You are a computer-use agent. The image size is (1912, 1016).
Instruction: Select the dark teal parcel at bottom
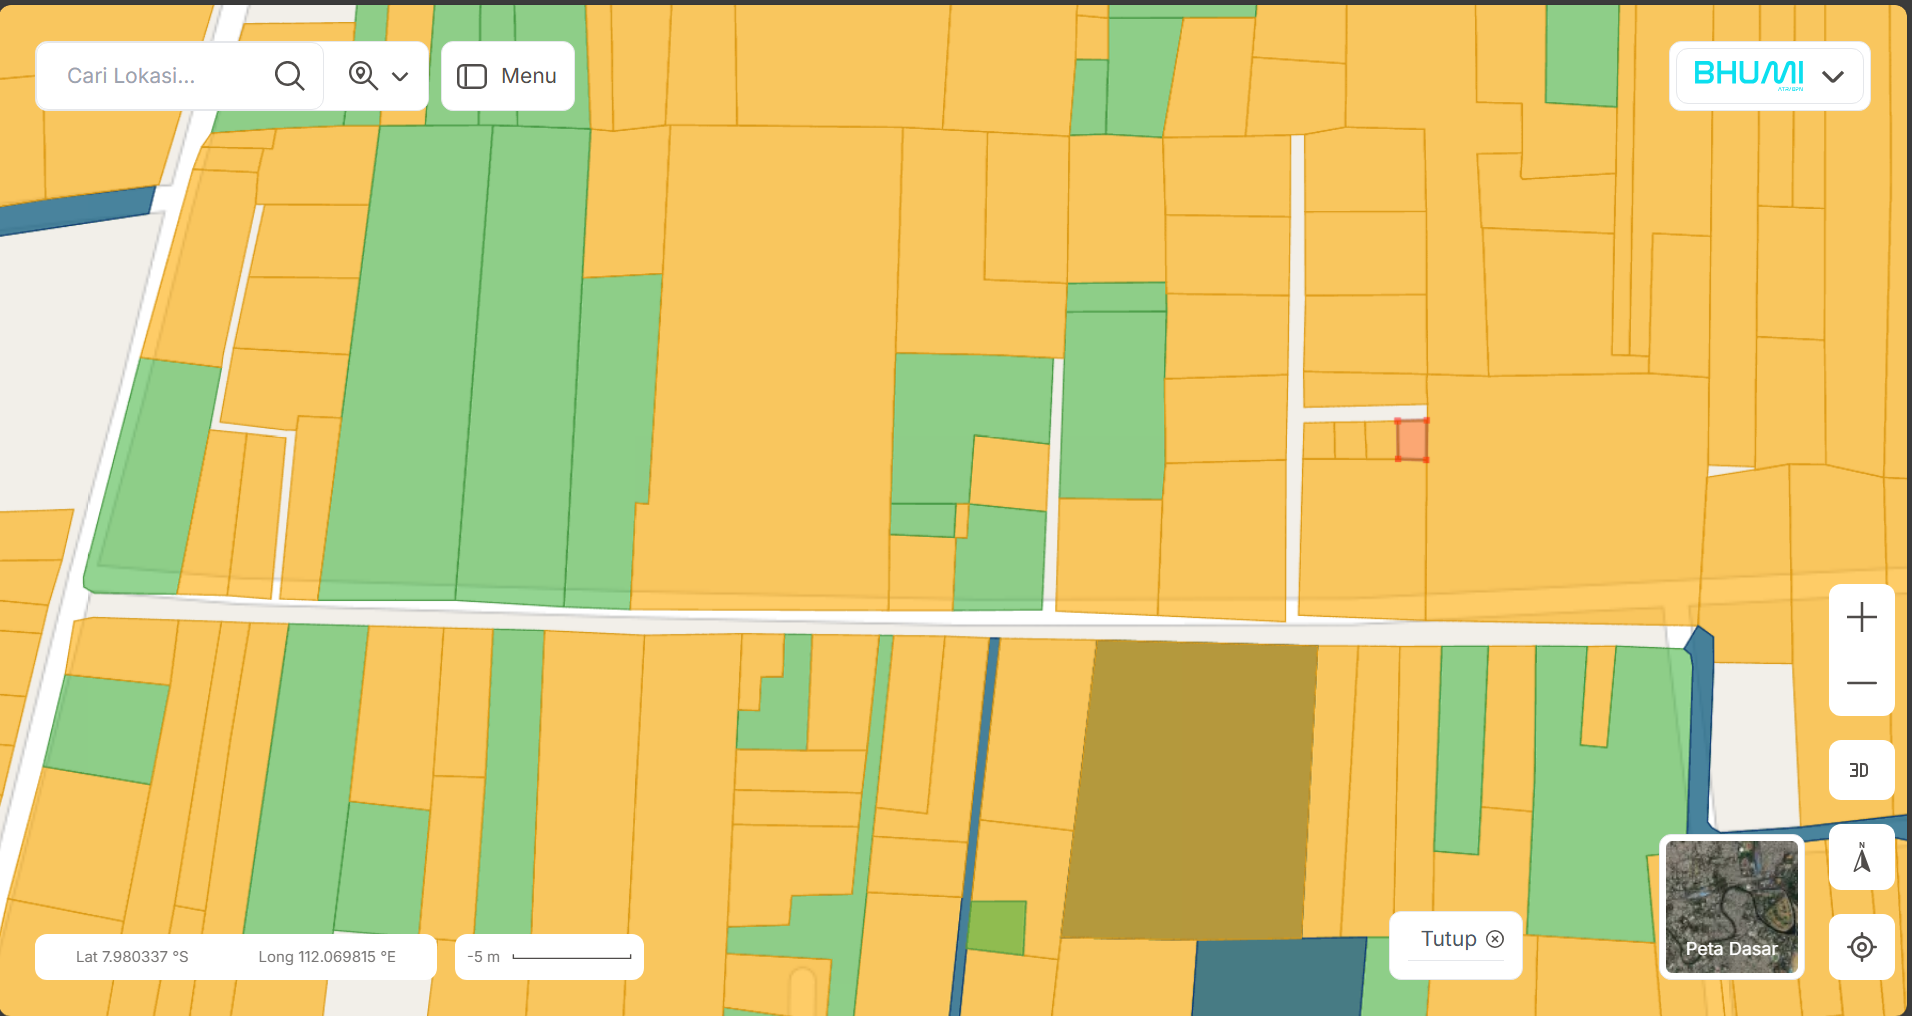coord(1278,977)
